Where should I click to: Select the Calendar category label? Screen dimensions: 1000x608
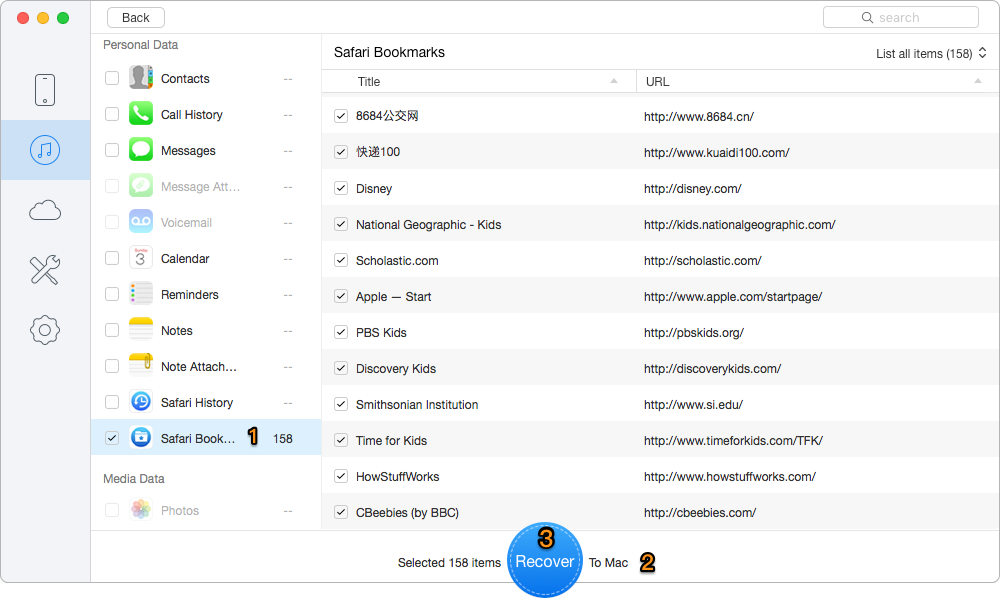[185, 258]
